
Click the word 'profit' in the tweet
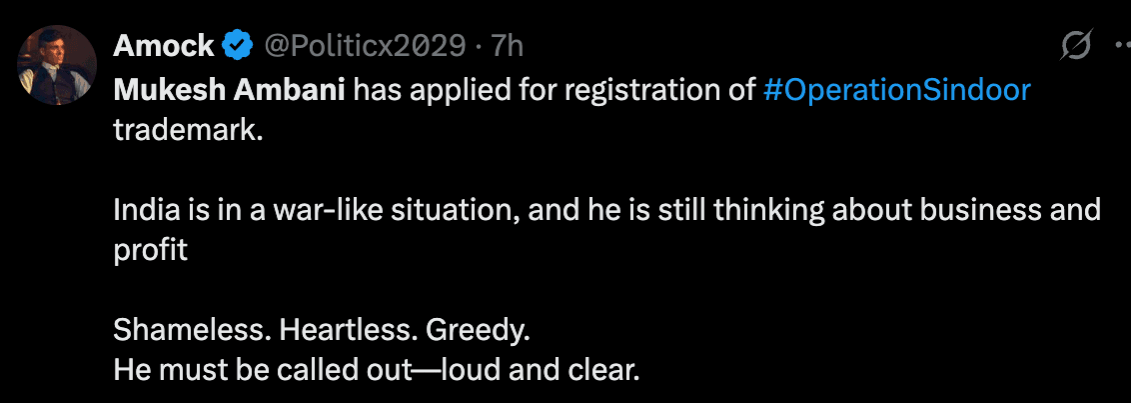(x=151, y=252)
